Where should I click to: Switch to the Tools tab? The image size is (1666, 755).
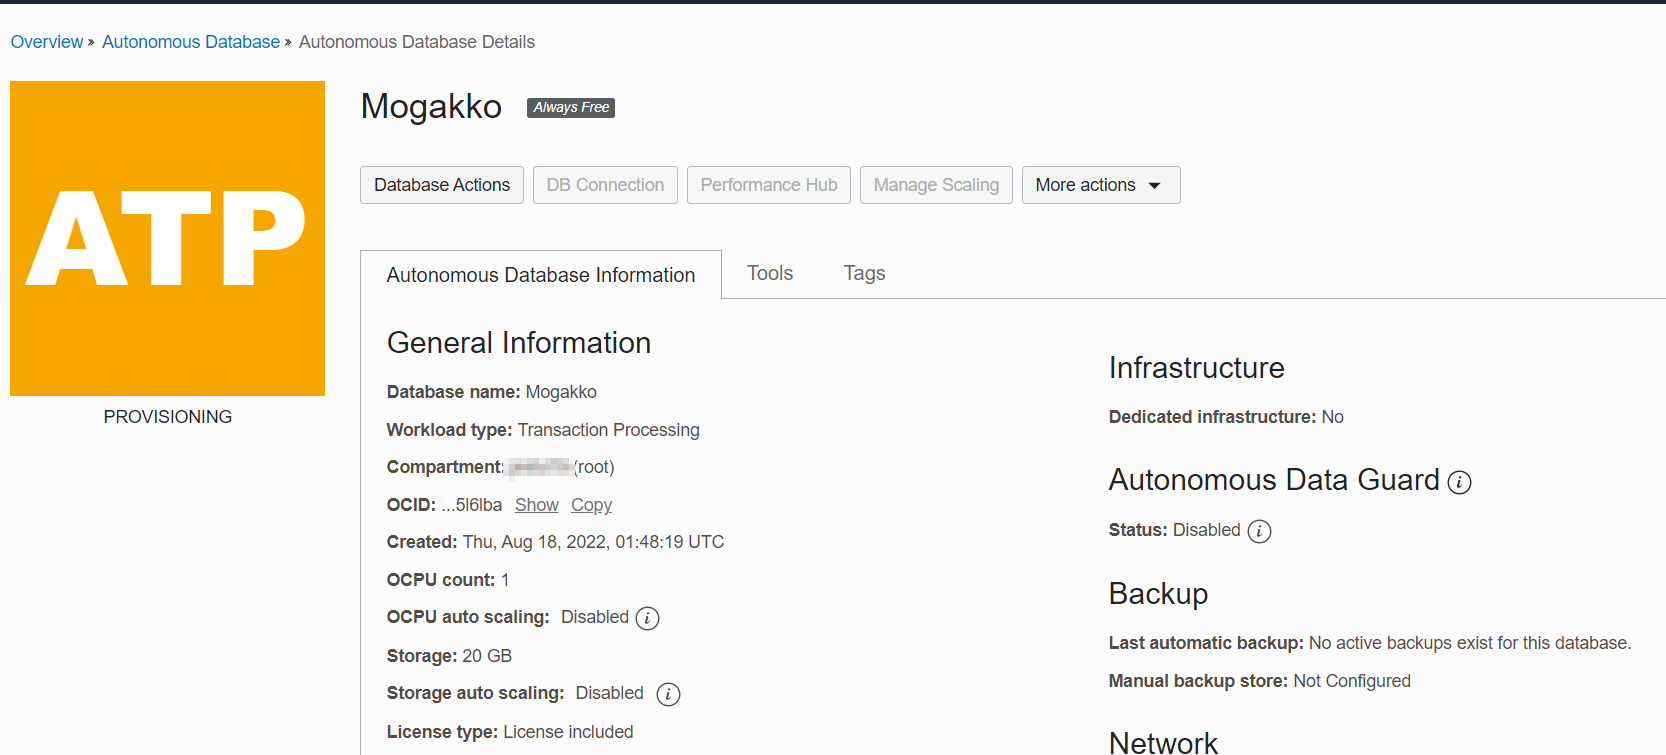click(770, 273)
